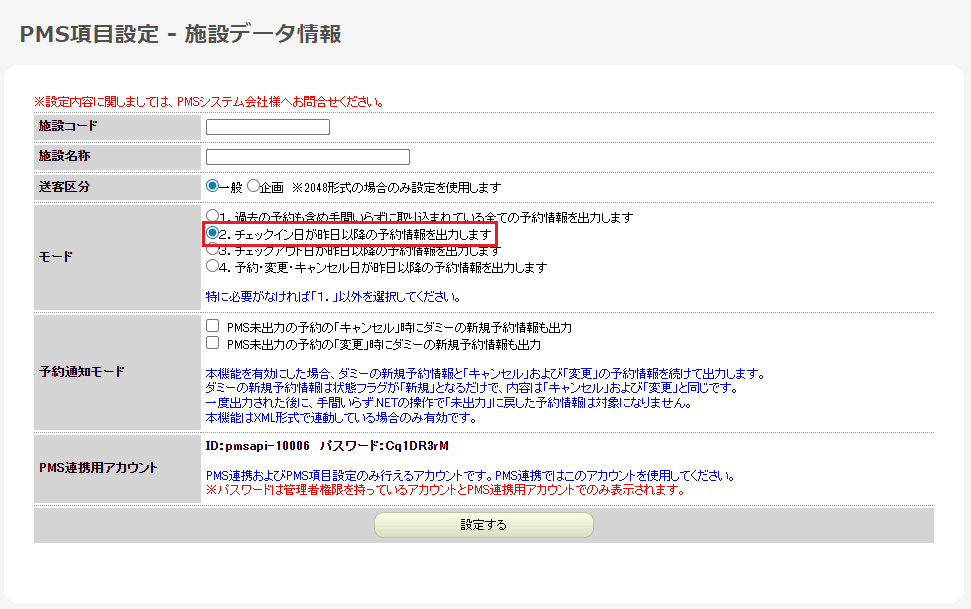Click the 送客区分 row label
The height and width of the screenshot is (609, 971).
(x=65, y=187)
